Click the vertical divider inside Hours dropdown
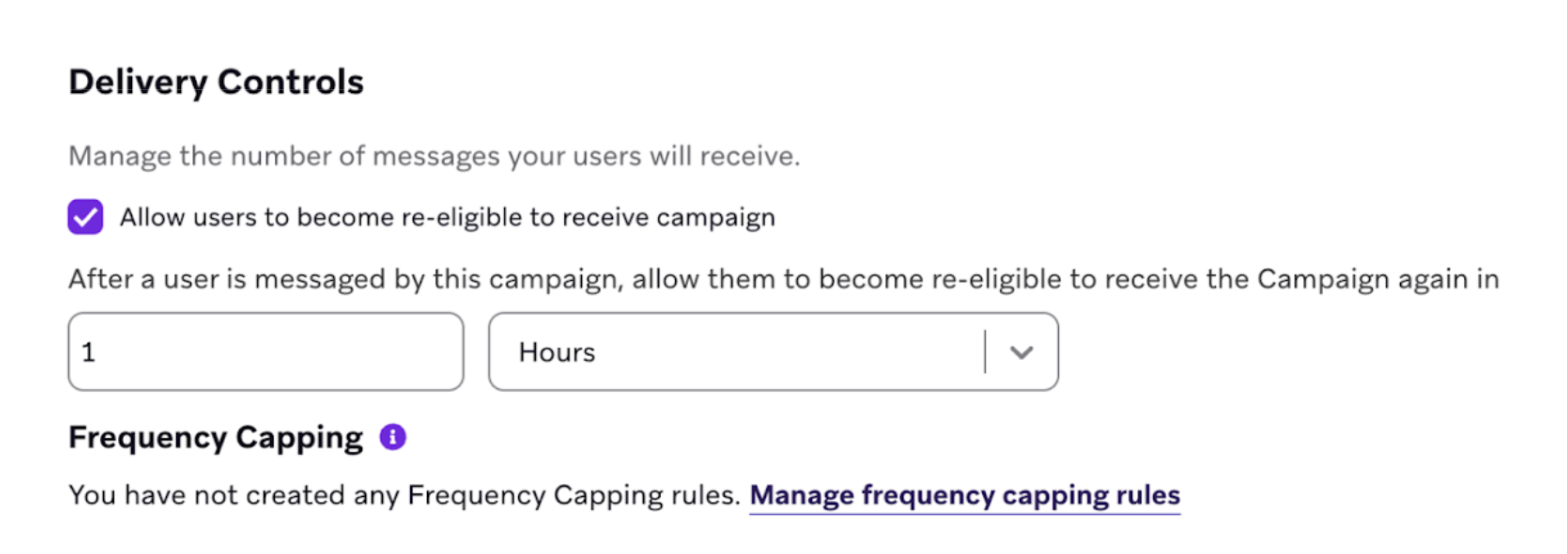Viewport: 1567px width, 554px height. pyautogui.click(x=986, y=352)
